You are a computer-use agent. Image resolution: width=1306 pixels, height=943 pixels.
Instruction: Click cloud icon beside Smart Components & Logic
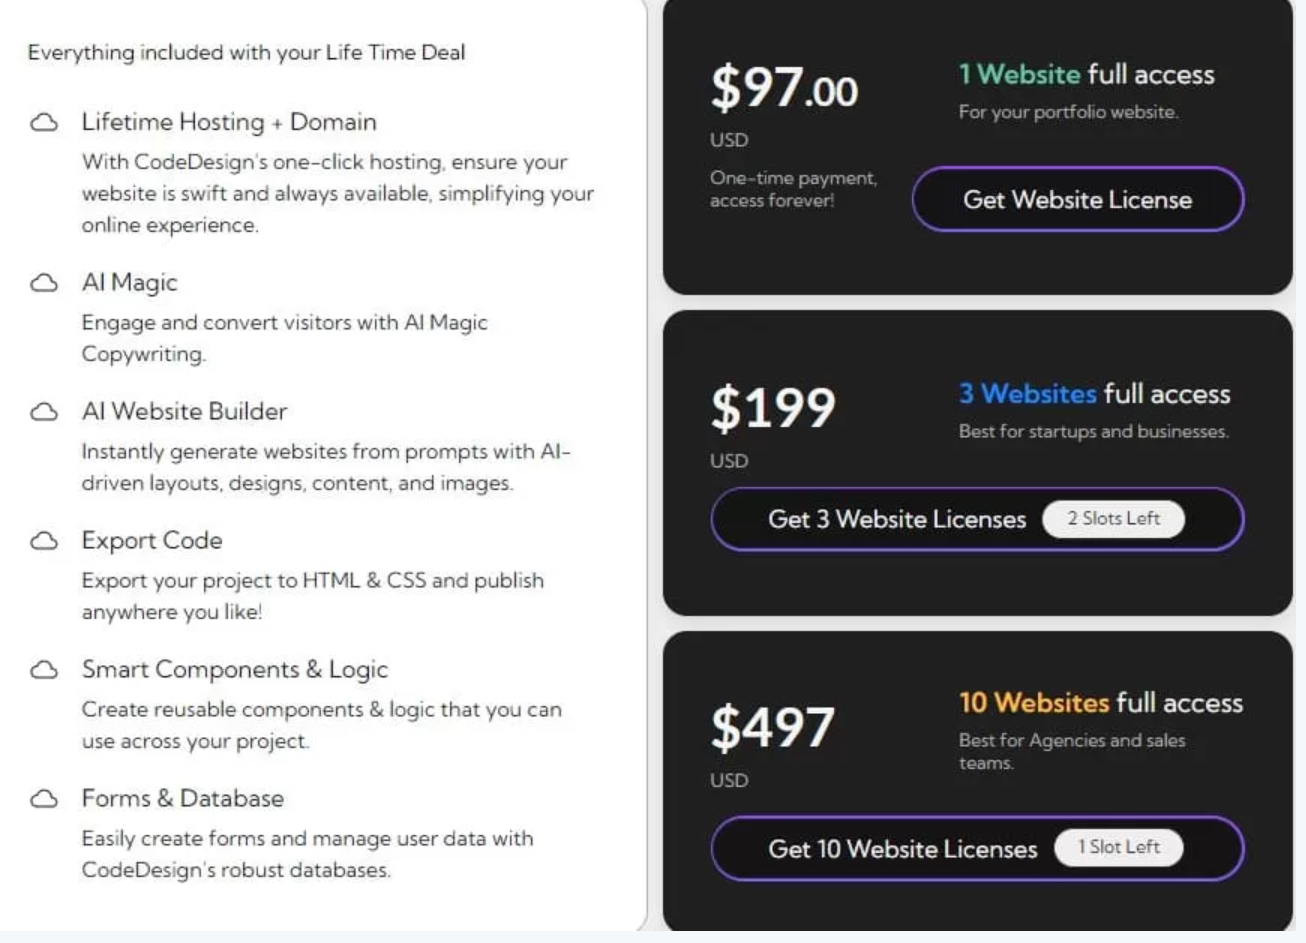pyautogui.click(x=44, y=670)
